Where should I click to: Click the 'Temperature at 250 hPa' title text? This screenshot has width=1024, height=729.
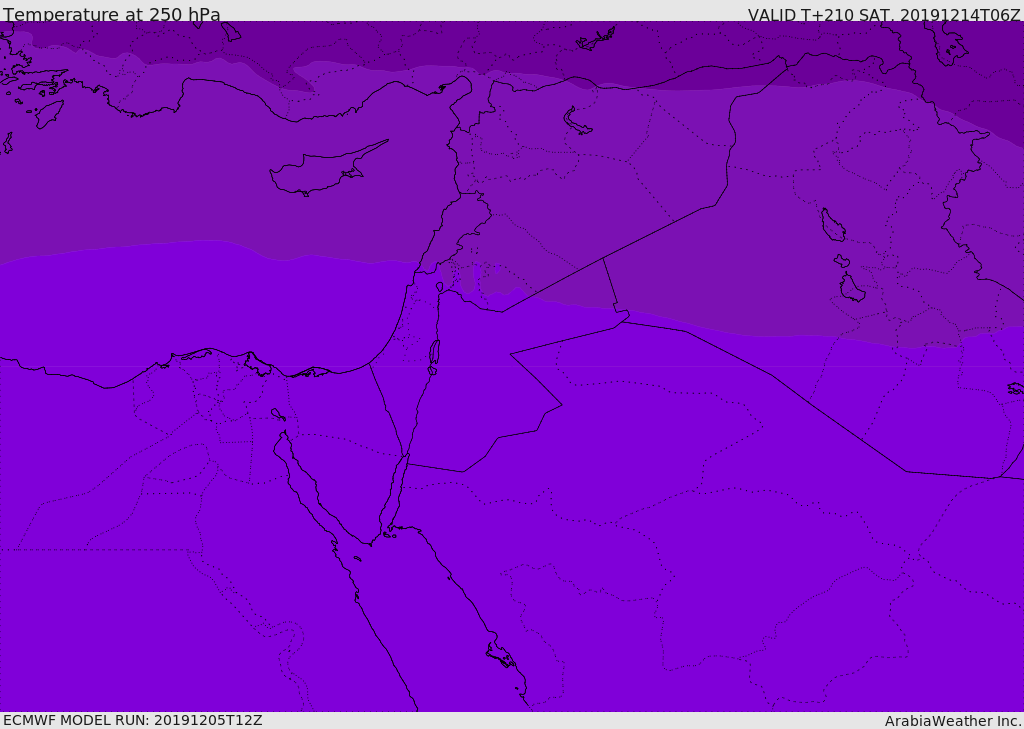[x=112, y=14]
